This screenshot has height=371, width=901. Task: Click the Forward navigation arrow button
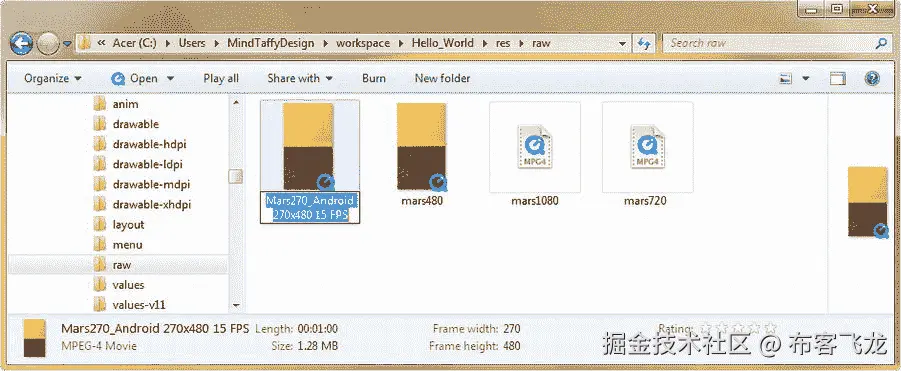[48, 43]
